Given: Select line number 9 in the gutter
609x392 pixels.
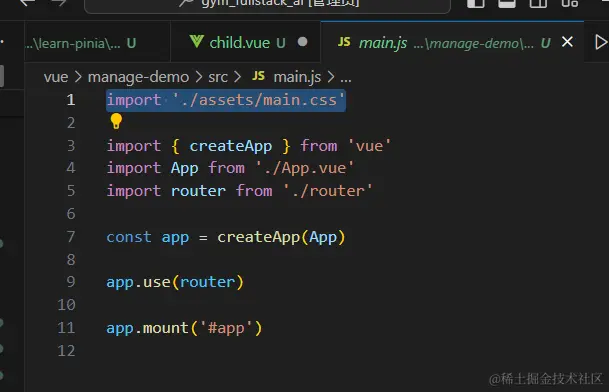Looking at the screenshot, I should tap(71, 282).
